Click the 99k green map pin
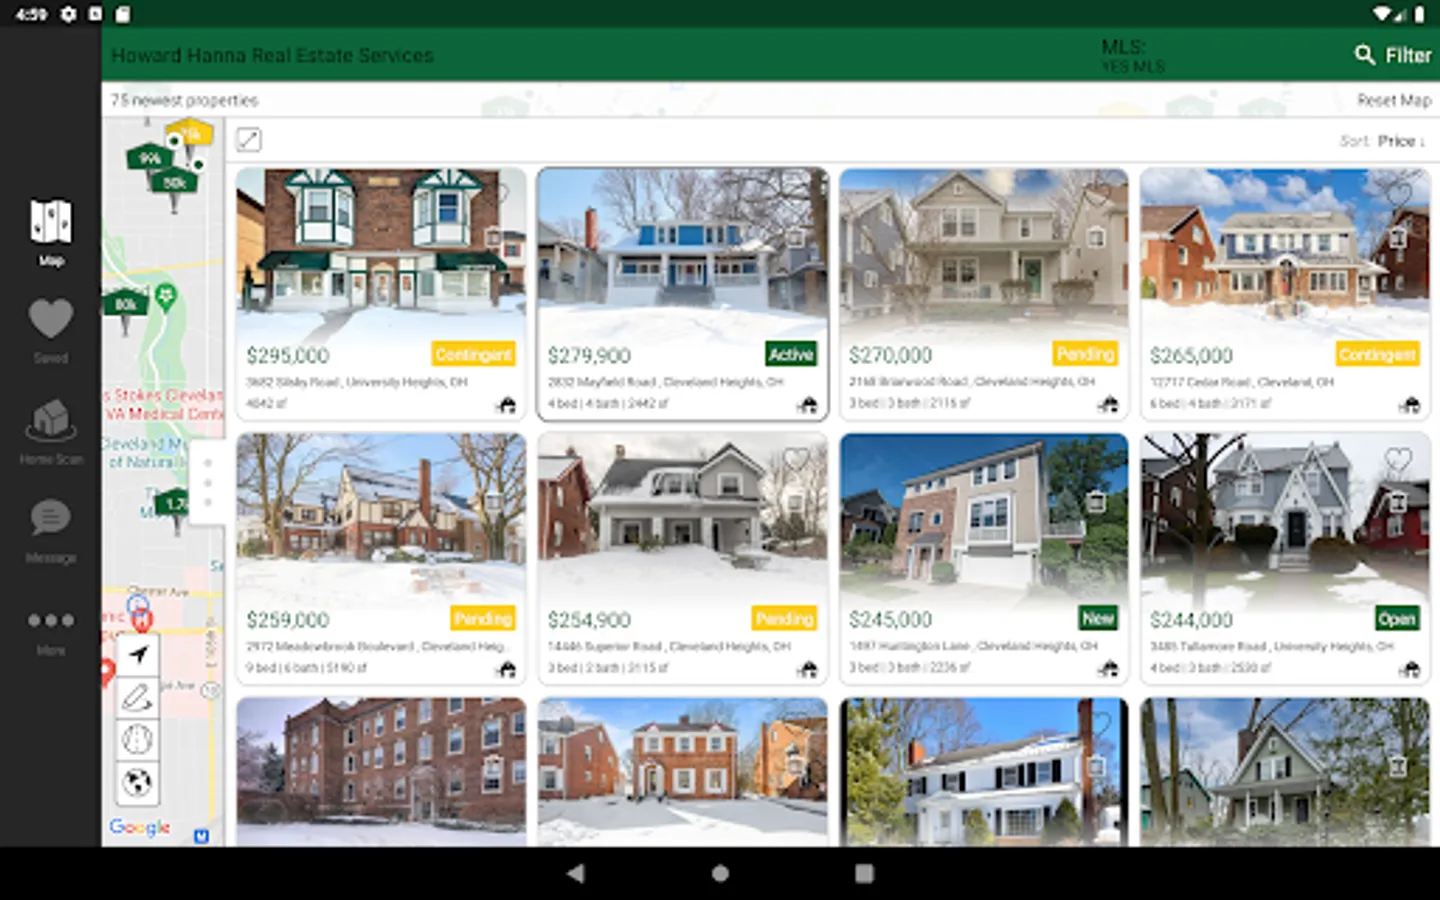 coord(150,159)
